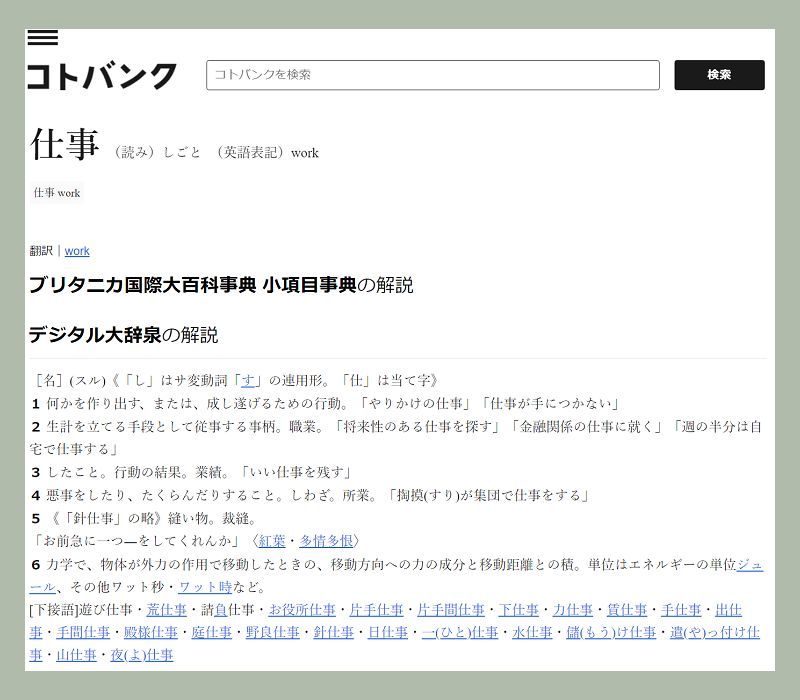Click definition 1 text 何かを作り出す

[94, 404]
